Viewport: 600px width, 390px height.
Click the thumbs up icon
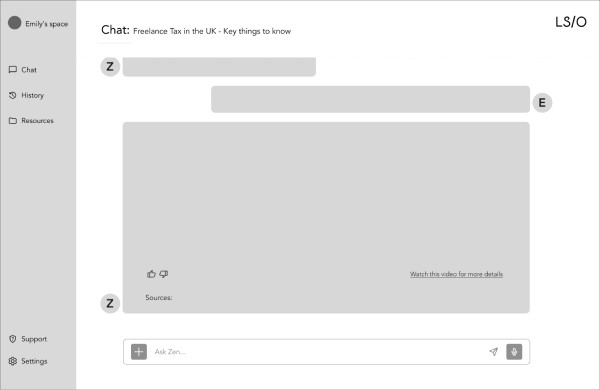pos(151,274)
